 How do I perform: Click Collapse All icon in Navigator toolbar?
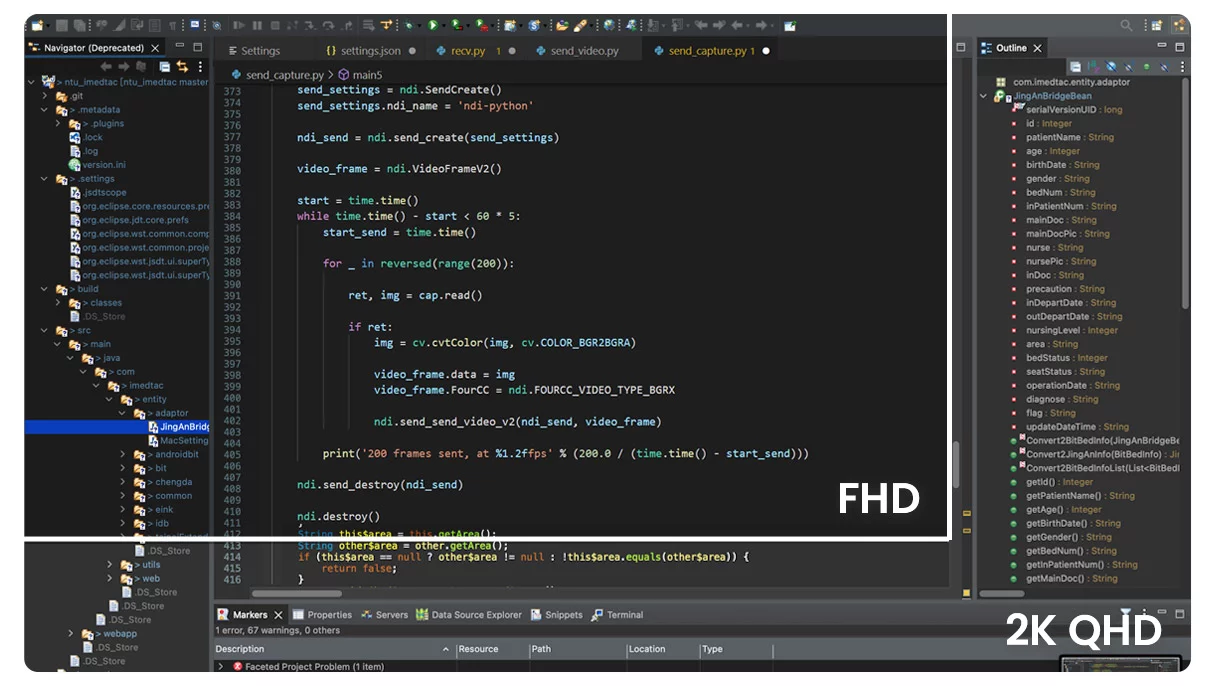164,66
